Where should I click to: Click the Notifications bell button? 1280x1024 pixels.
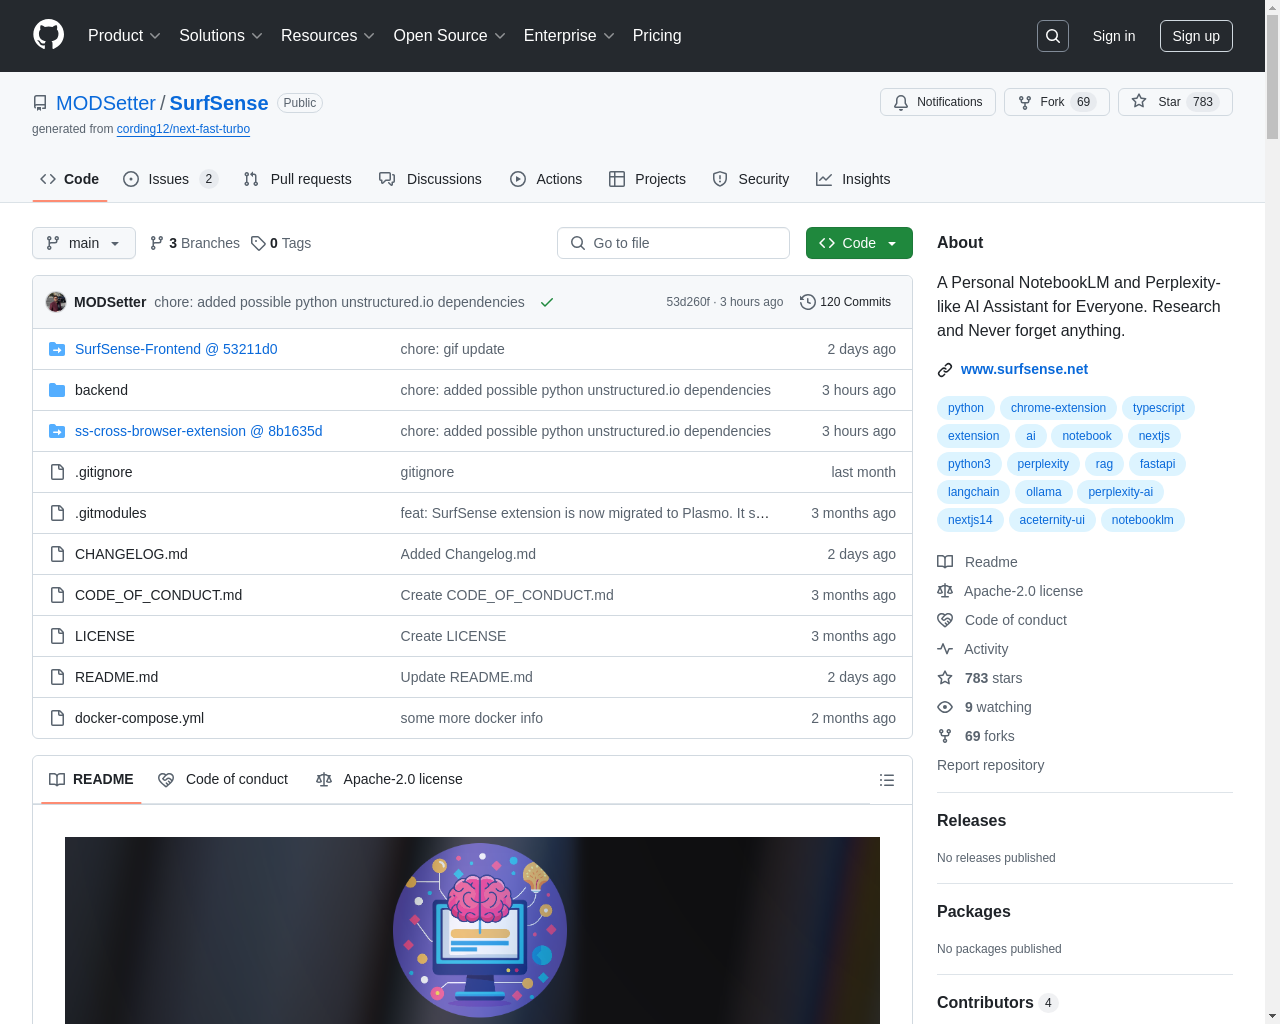click(x=938, y=102)
